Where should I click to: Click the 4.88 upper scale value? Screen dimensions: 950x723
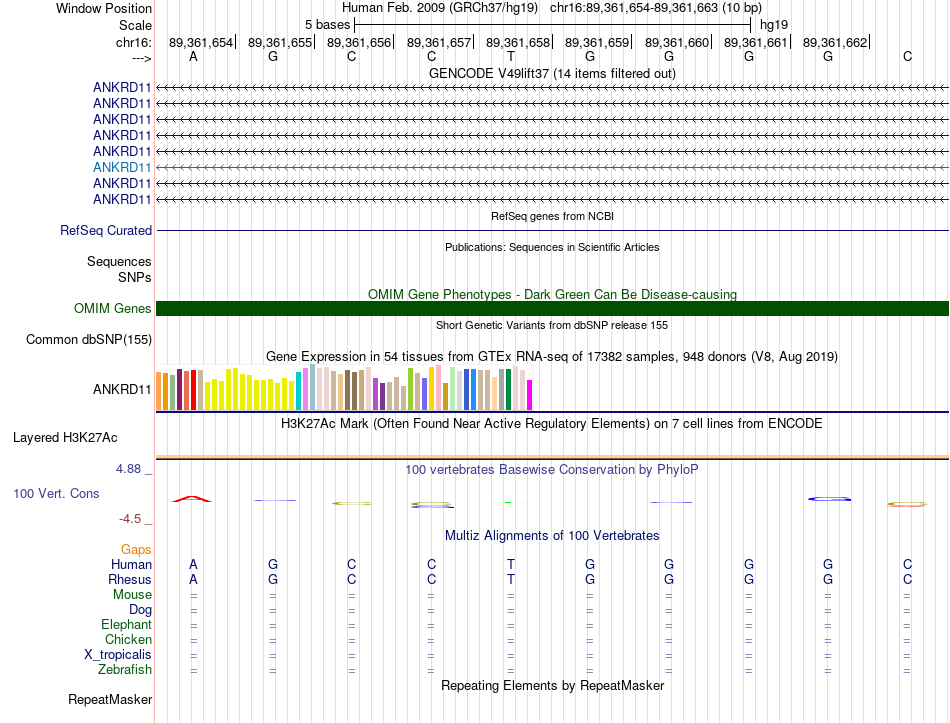click(128, 468)
